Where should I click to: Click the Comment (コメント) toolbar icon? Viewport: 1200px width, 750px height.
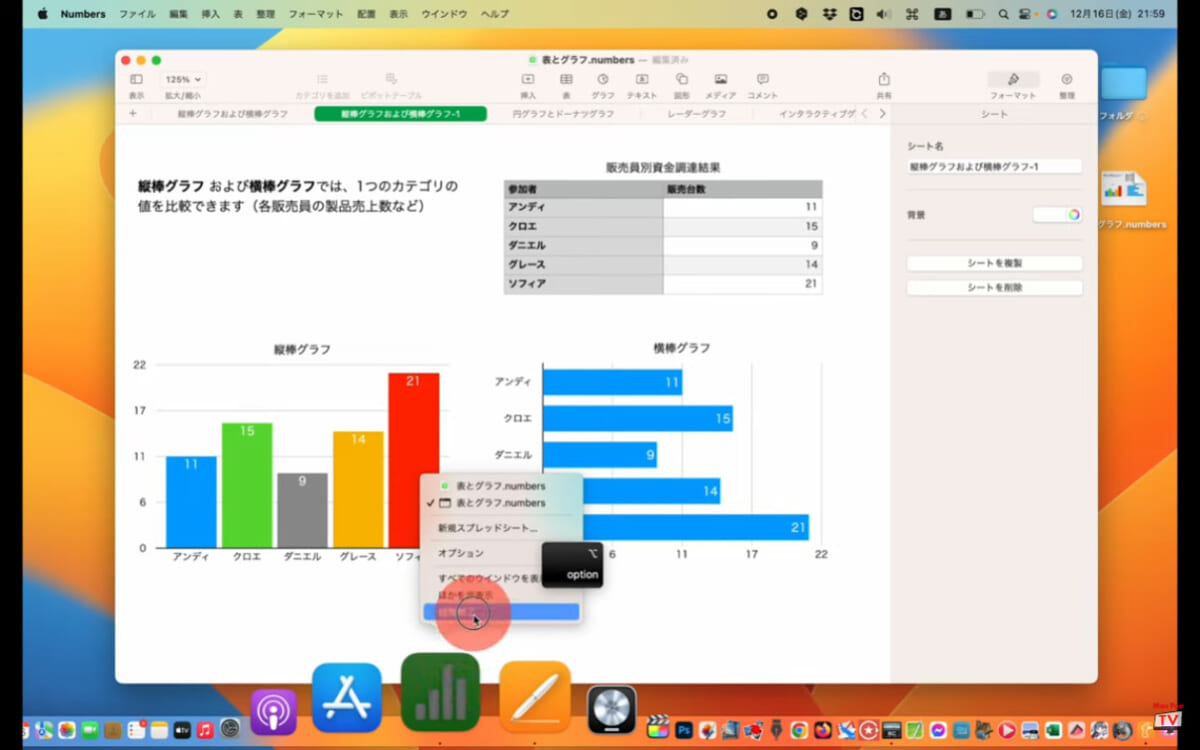(763, 79)
